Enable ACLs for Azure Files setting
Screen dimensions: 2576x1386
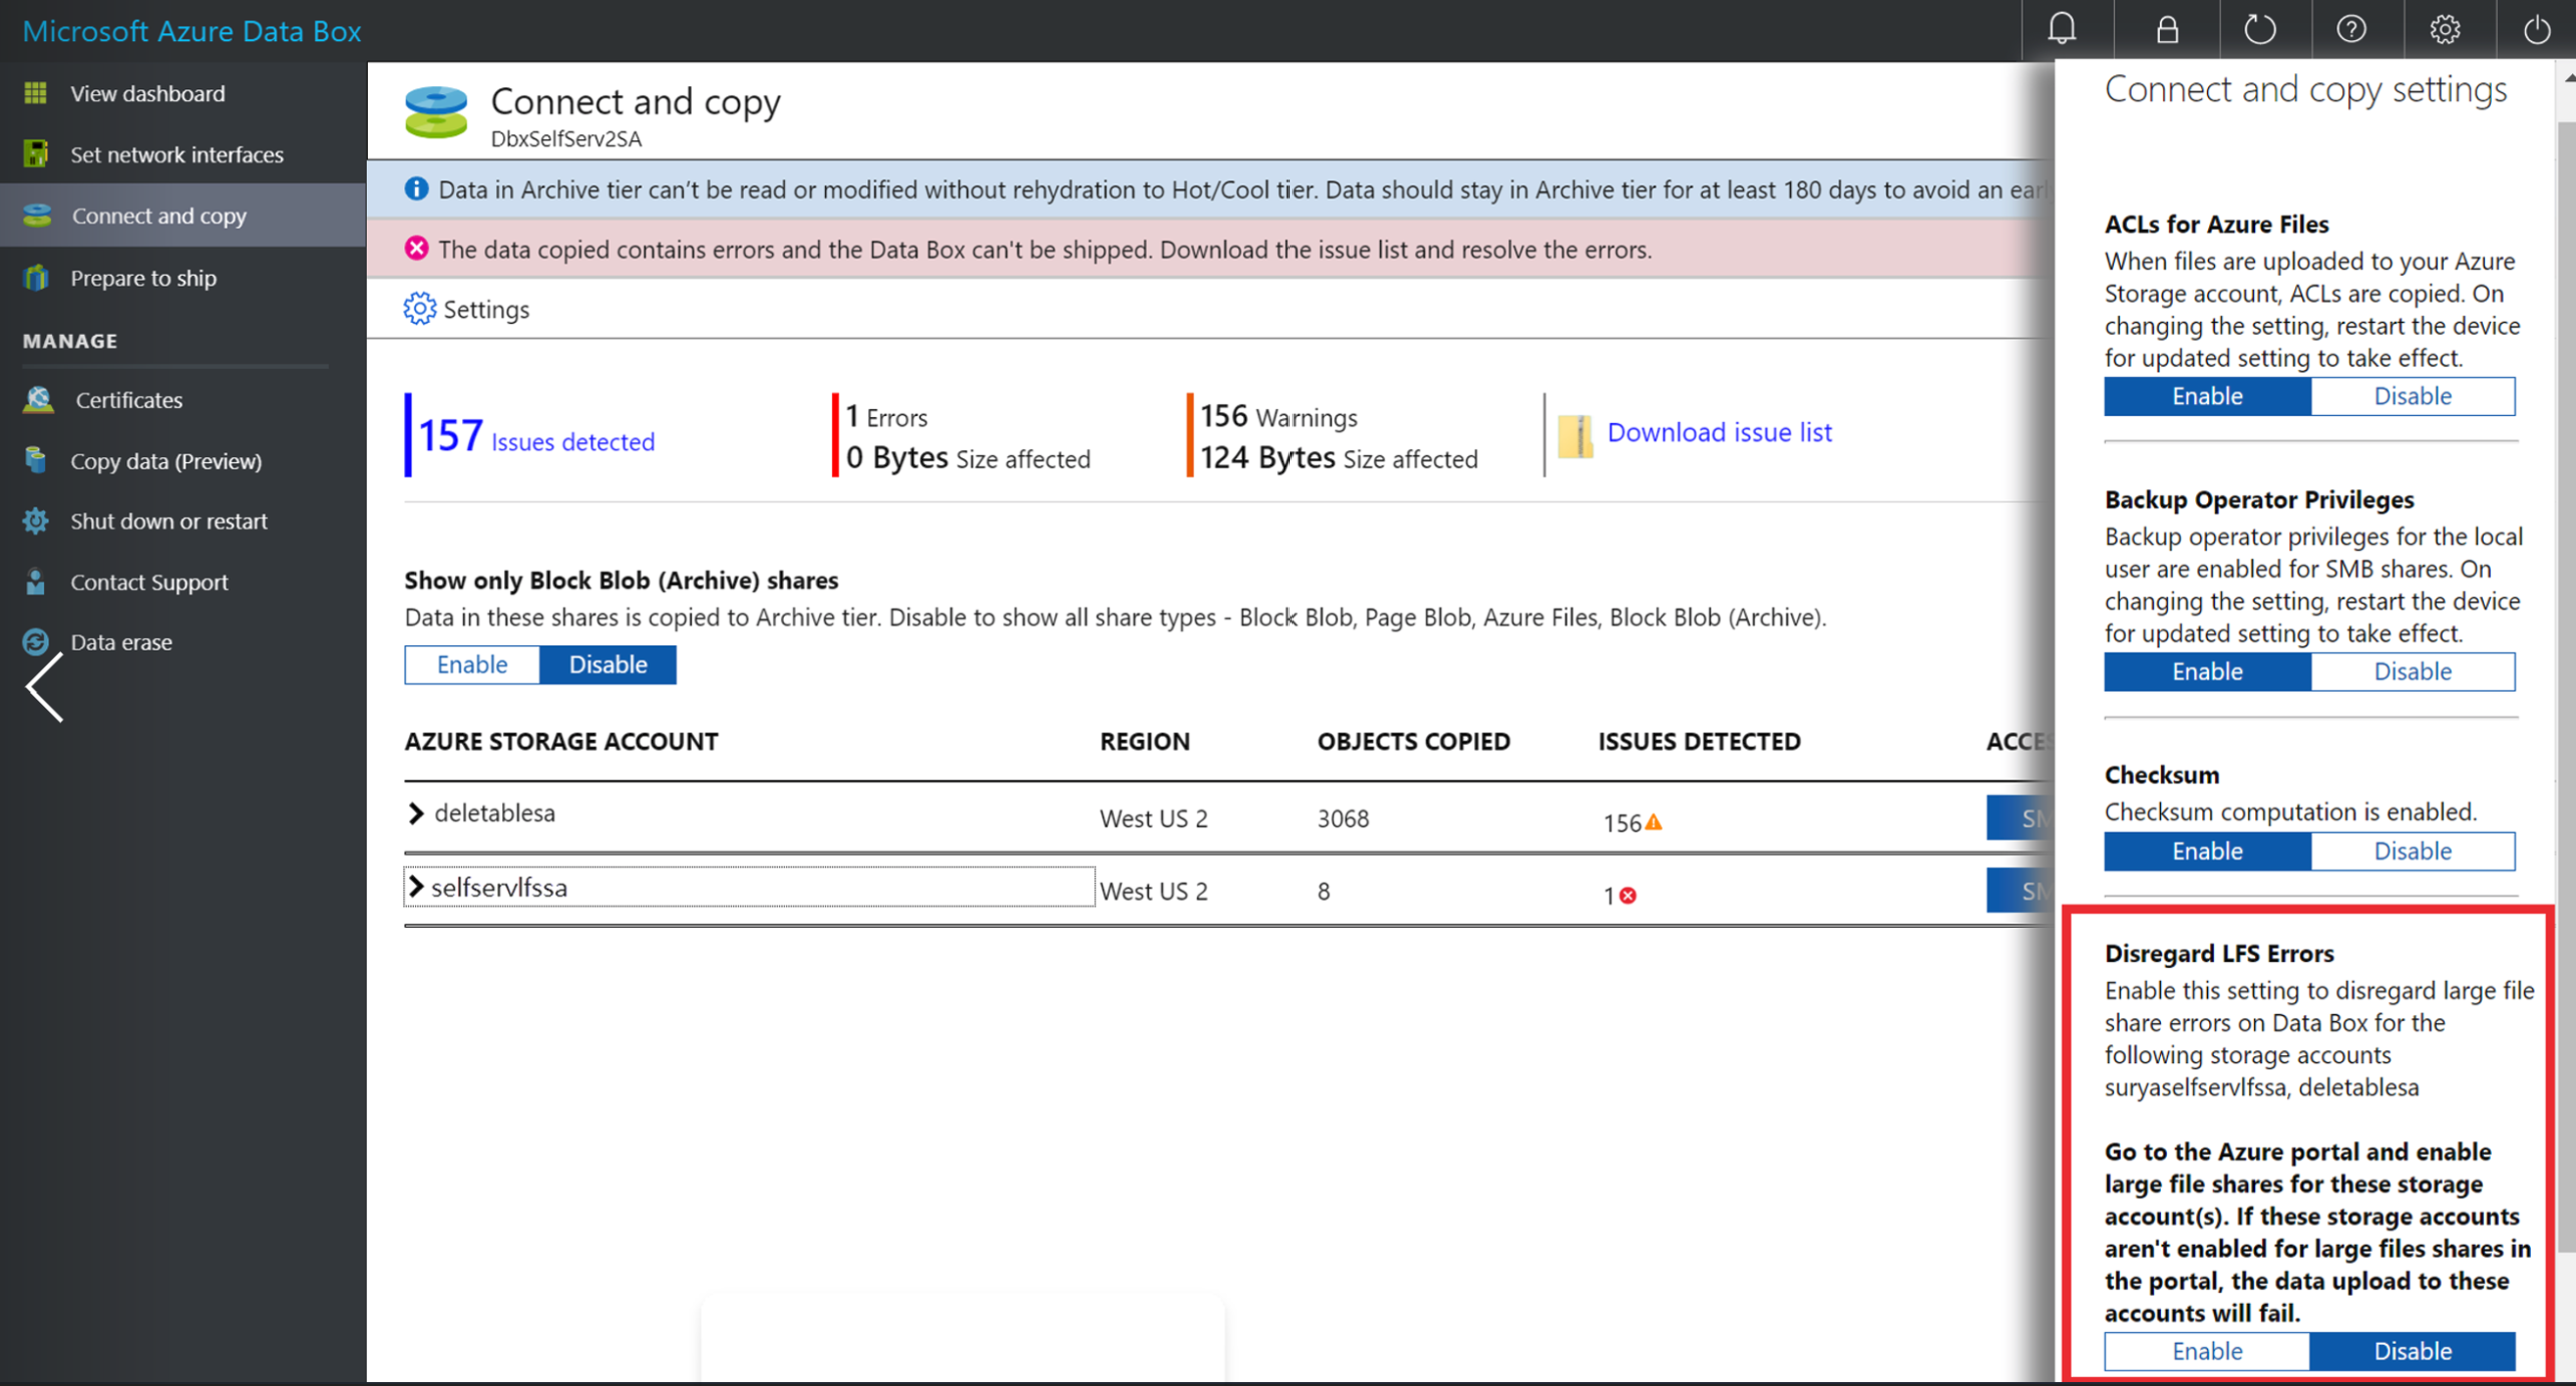[2206, 396]
